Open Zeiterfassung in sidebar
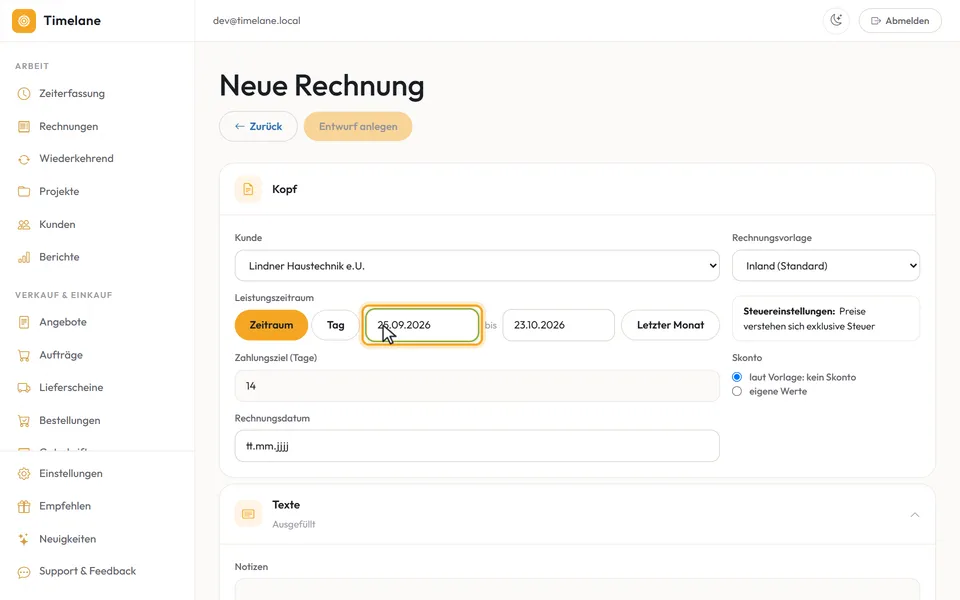The height and width of the screenshot is (600, 960). click(x=72, y=94)
